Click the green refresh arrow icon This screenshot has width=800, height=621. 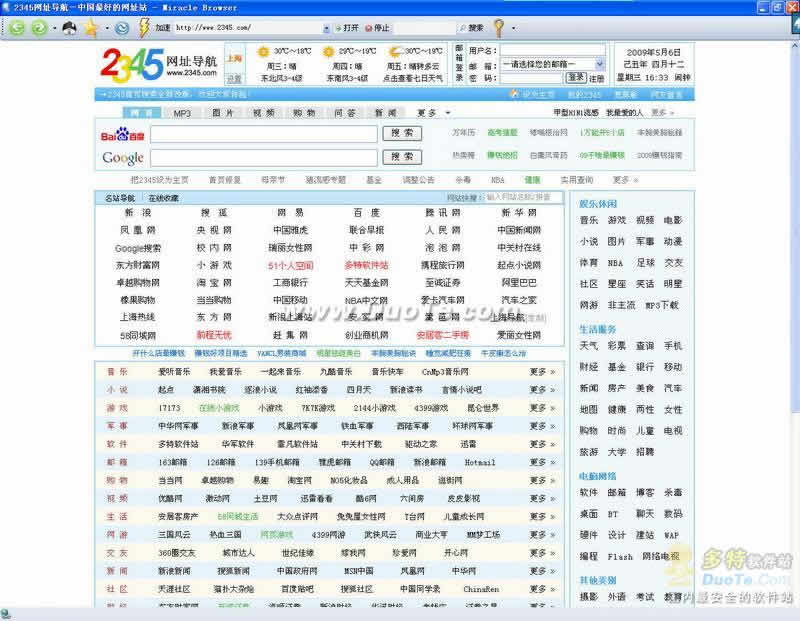[39, 28]
